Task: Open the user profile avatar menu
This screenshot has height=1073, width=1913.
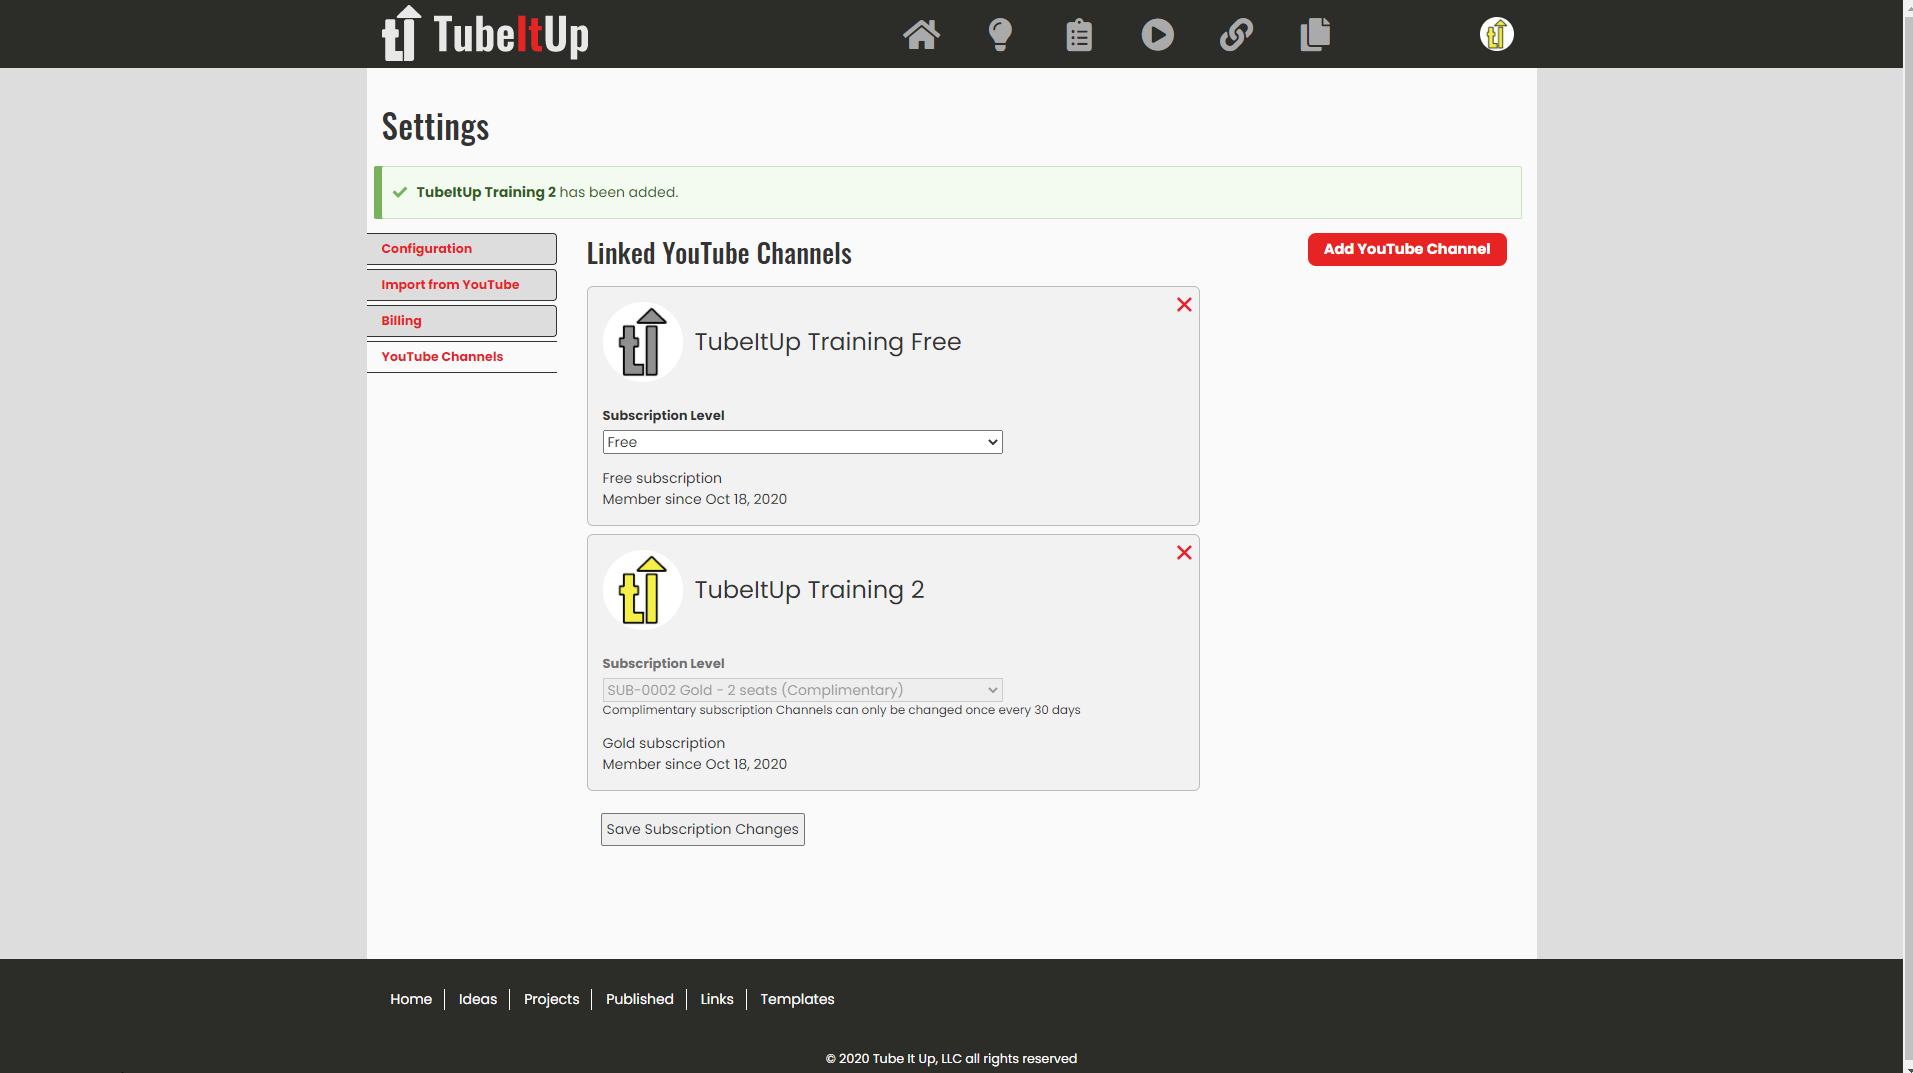Action: click(1497, 34)
